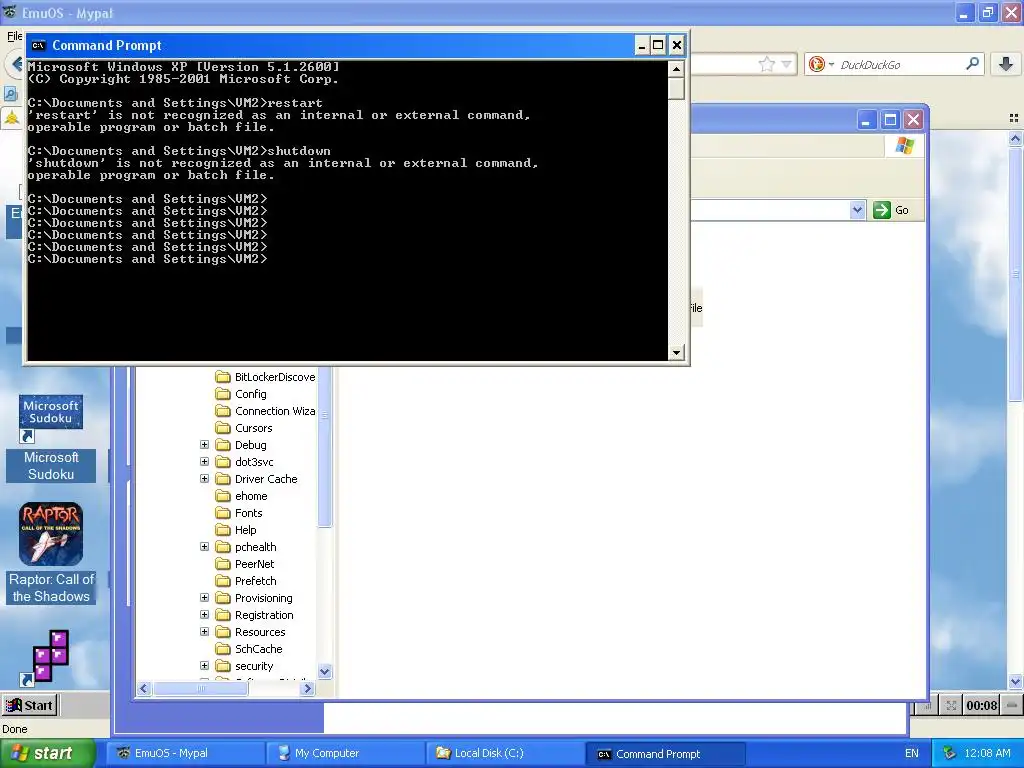Click the system tray network icon
This screenshot has height=768, width=1024.
click(949, 753)
